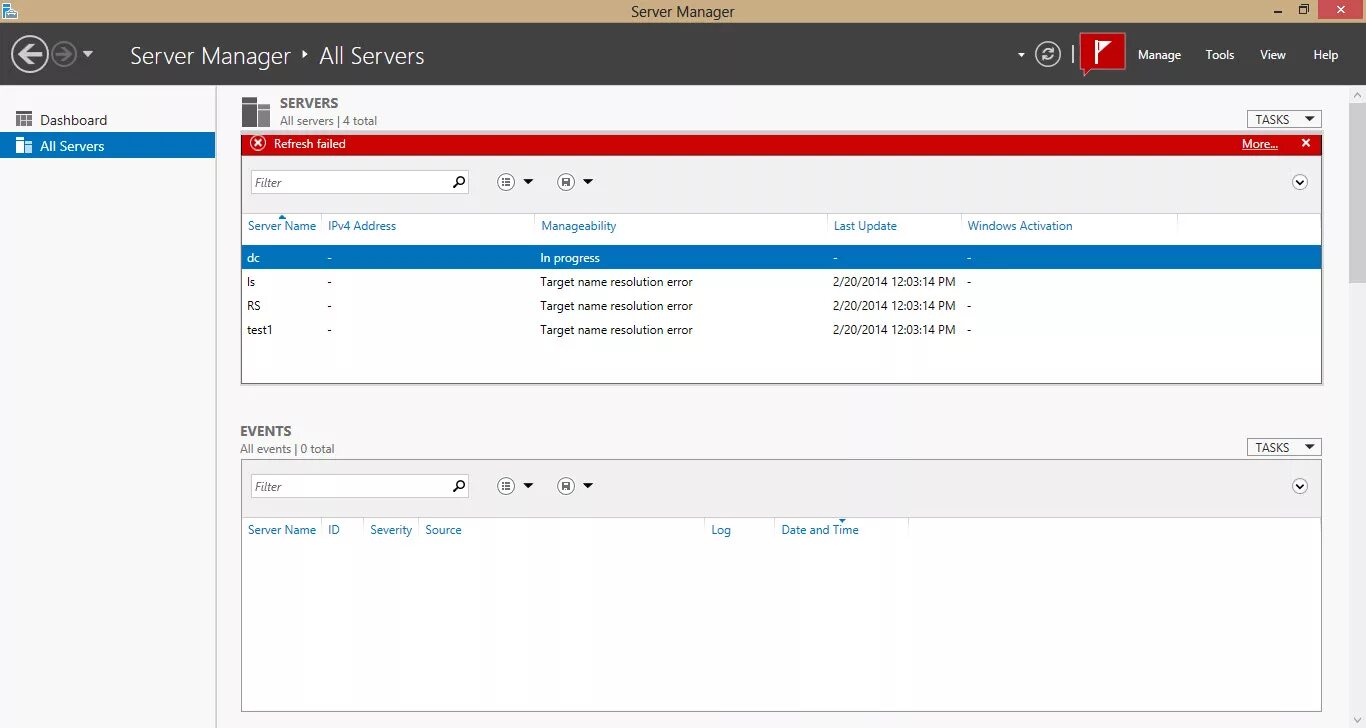
Task: Click Servers saved queries disk icon
Action: [566, 182]
